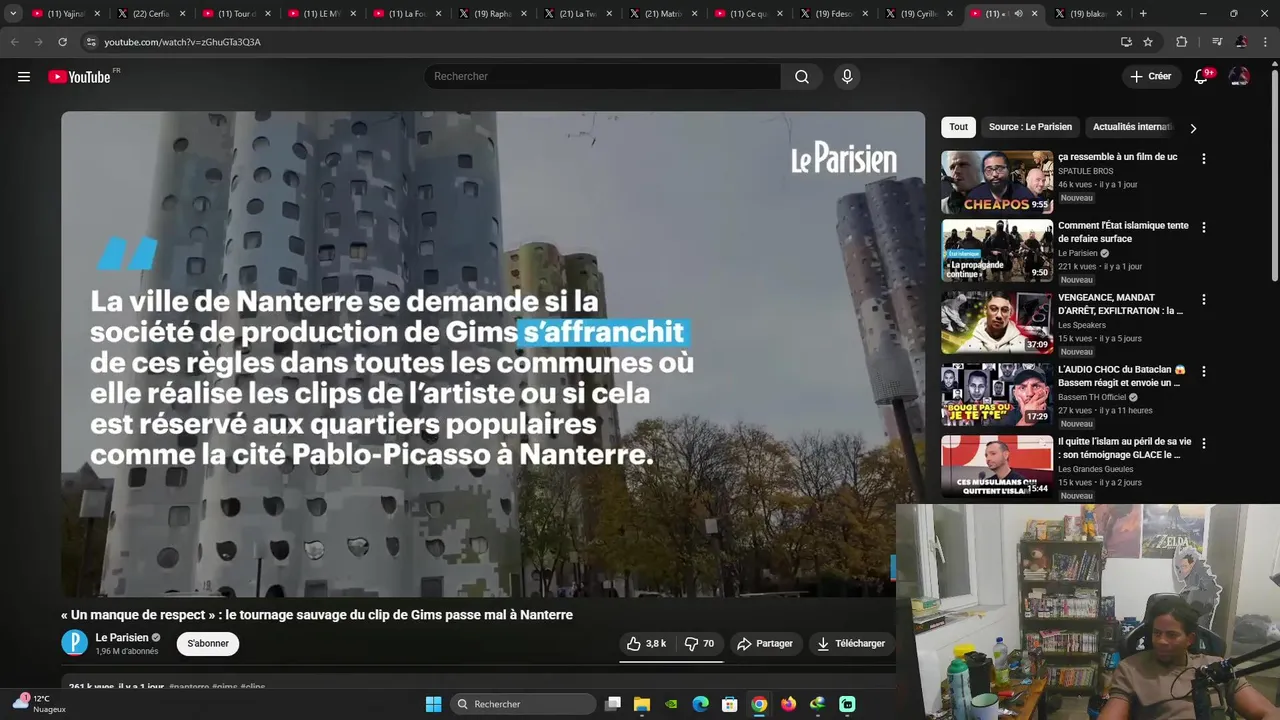This screenshot has height=720, width=1280.
Task: Open NVIDIA app from the taskbar
Action: pos(671,704)
